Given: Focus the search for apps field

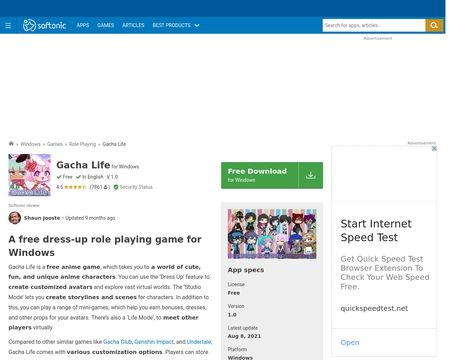Looking at the screenshot, I should click(x=374, y=25).
